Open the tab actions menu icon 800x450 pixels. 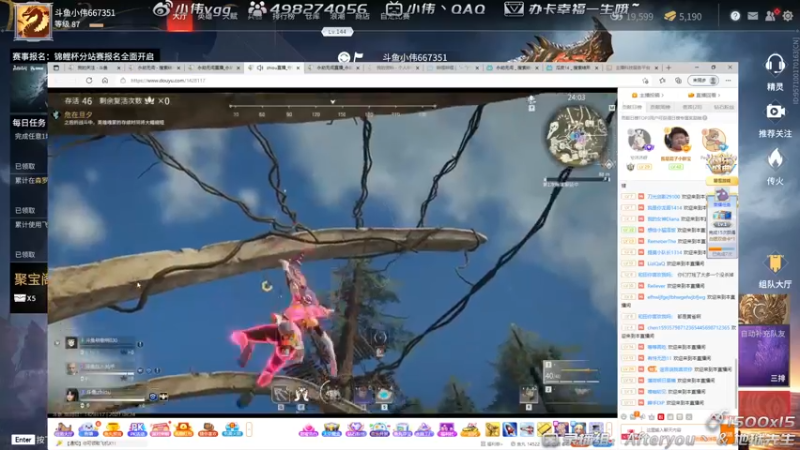[56, 67]
